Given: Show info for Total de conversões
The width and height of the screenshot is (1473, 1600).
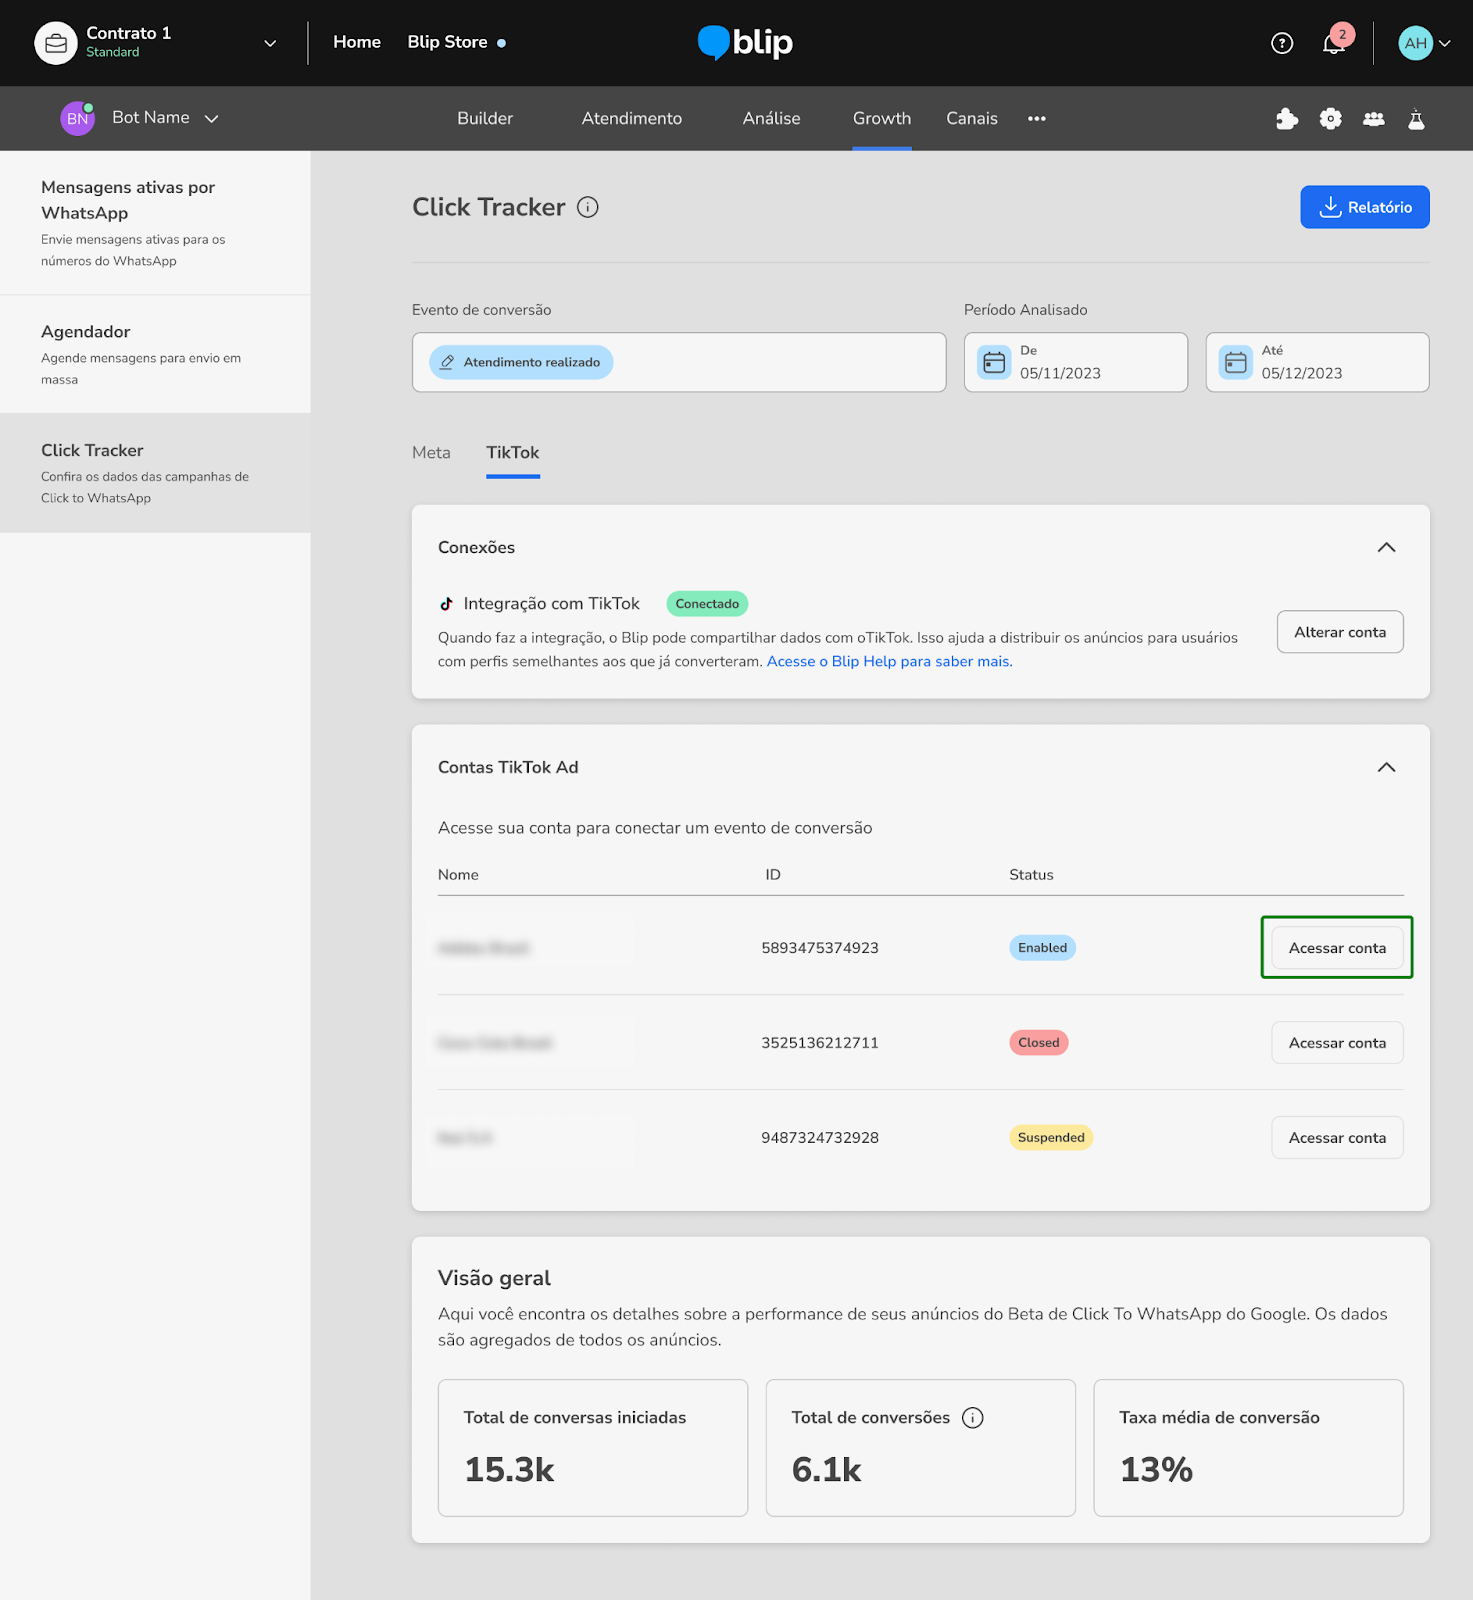Looking at the screenshot, I should pyautogui.click(x=973, y=1418).
